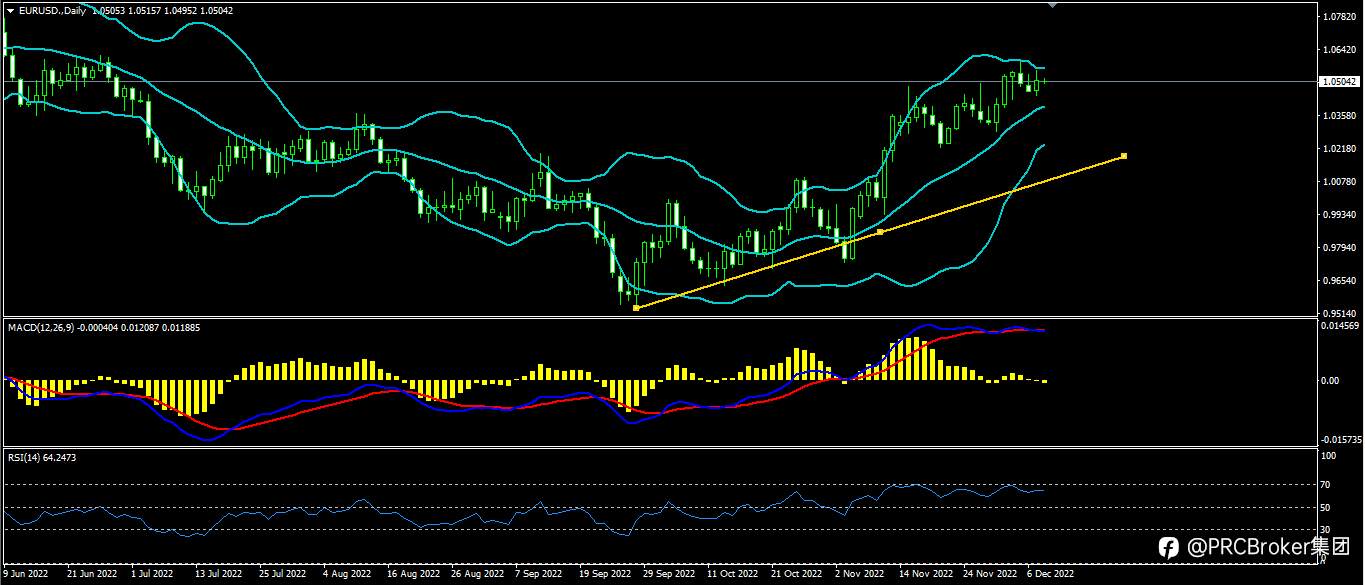Click the 1.02180 price axis label

point(1338,149)
